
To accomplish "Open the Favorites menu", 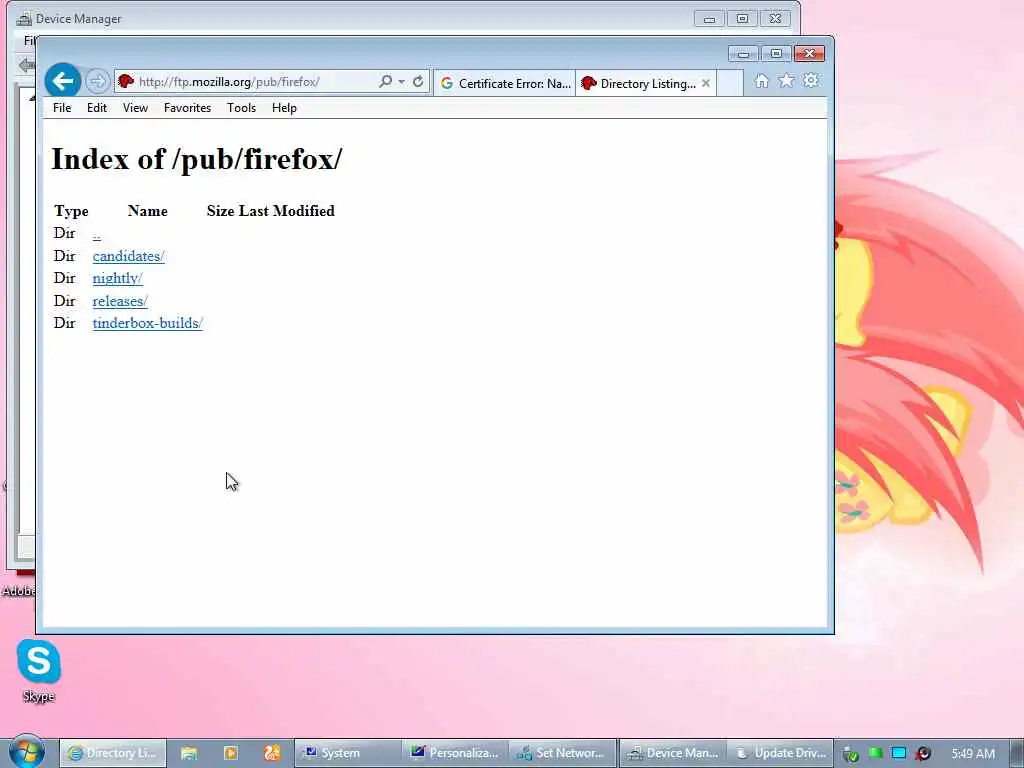I will pos(187,108).
